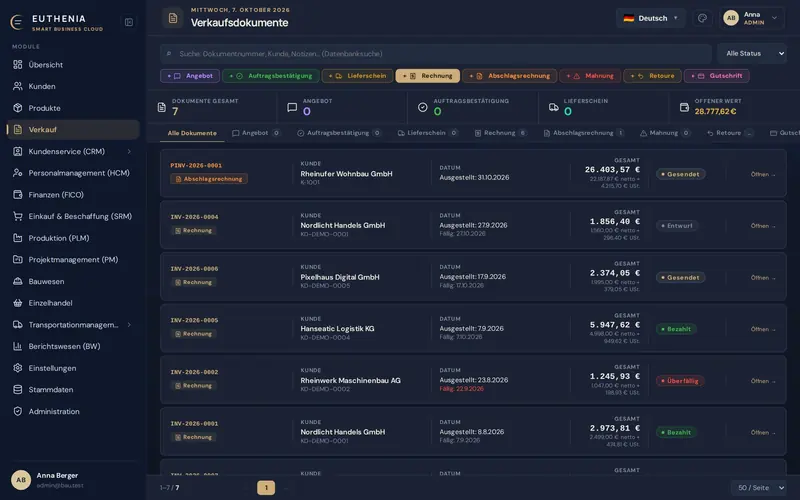Select Verkauf in the sidebar

click(x=73, y=130)
